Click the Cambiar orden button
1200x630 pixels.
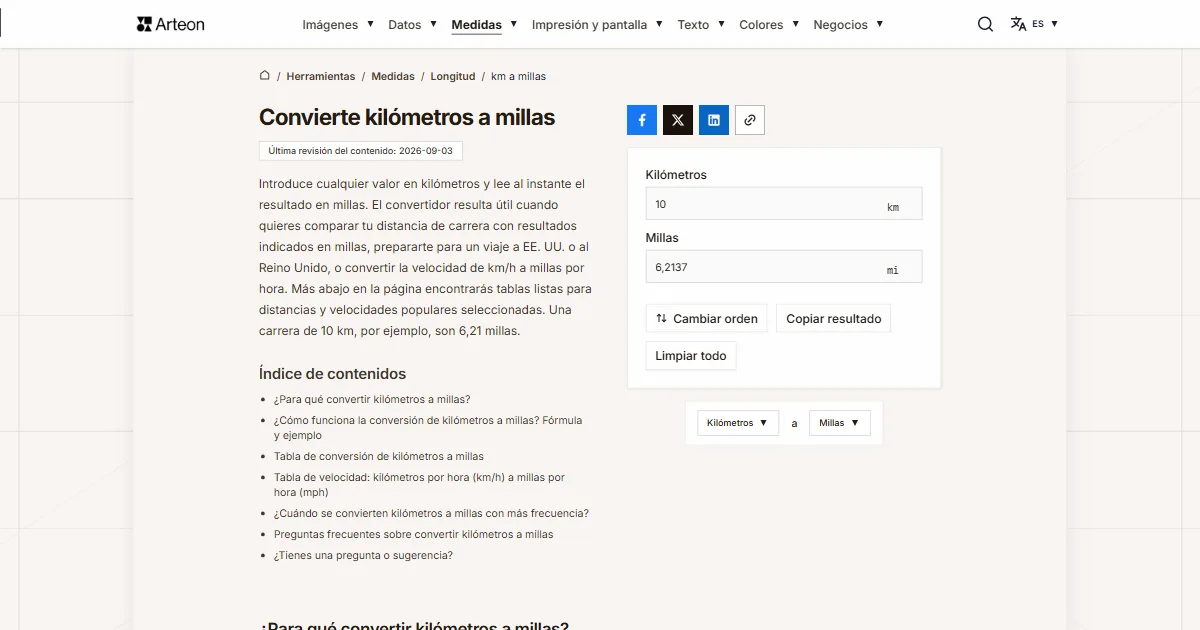point(706,318)
